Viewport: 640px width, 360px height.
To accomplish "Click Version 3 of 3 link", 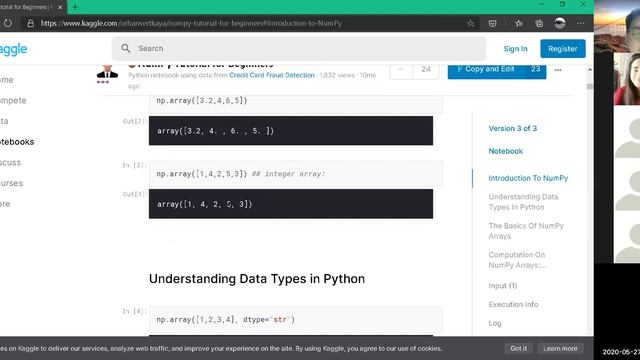I will click(x=513, y=128).
